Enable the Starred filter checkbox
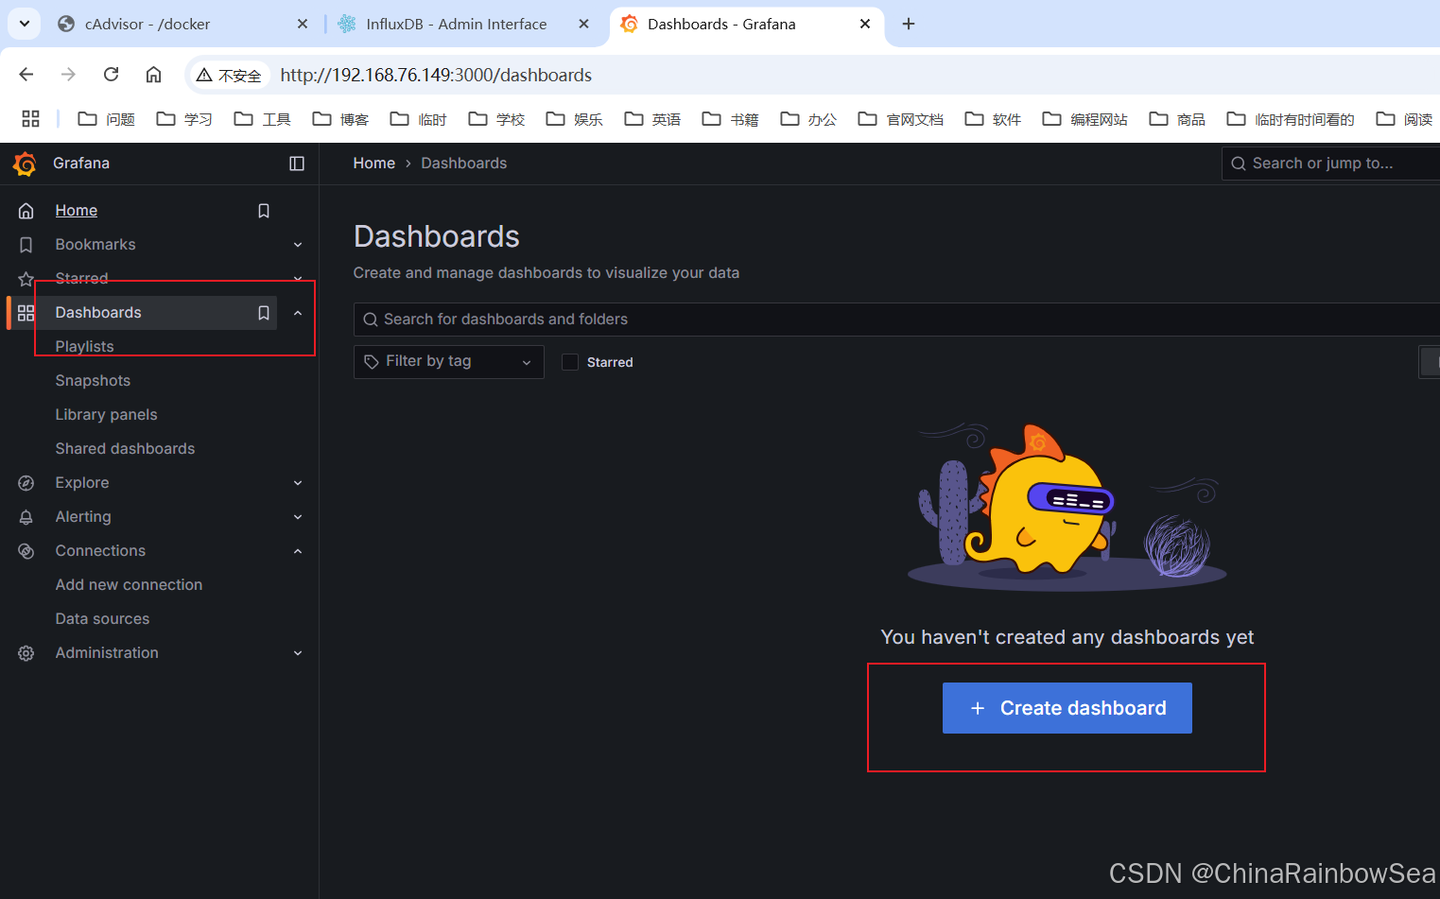1440x899 pixels. 569,362
